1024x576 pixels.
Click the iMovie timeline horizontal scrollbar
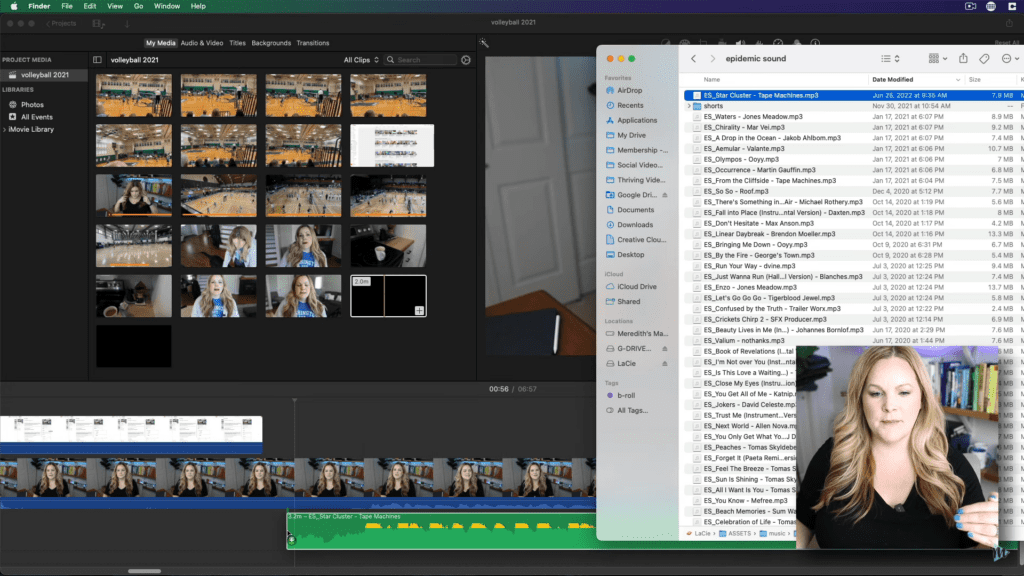(144, 571)
